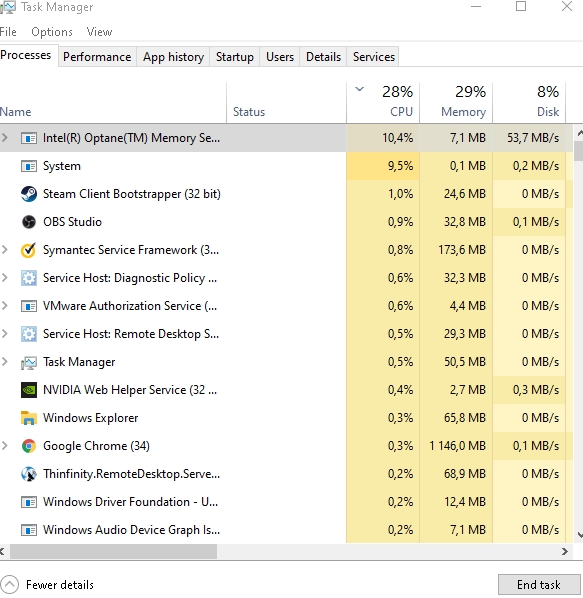This screenshot has width=583, height=598.
Task: Click the Task Manager process row icon
Action: [x=29, y=362]
